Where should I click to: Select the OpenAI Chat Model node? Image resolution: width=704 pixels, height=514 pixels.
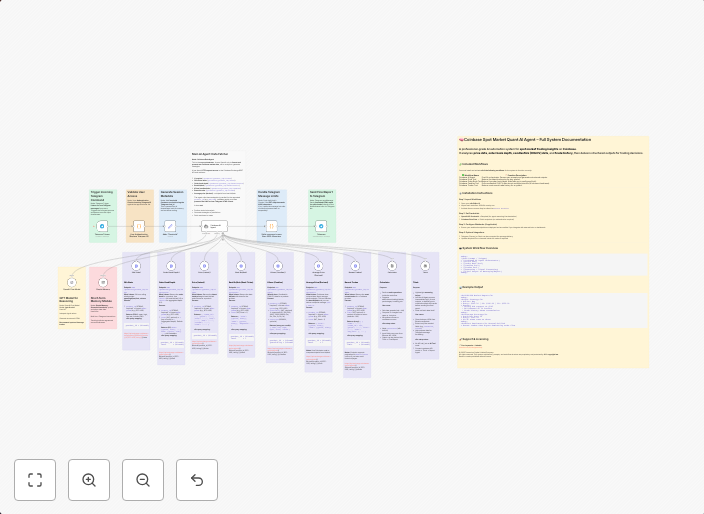(72, 282)
